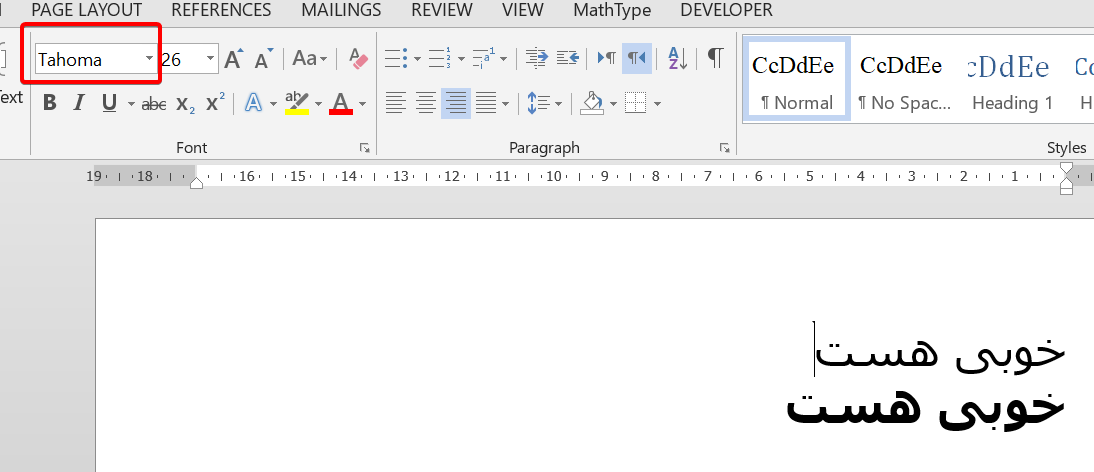Open Justify options dropdown arrow
Image resolution: width=1094 pixels, height=472 pixels.
coord(505,104)
